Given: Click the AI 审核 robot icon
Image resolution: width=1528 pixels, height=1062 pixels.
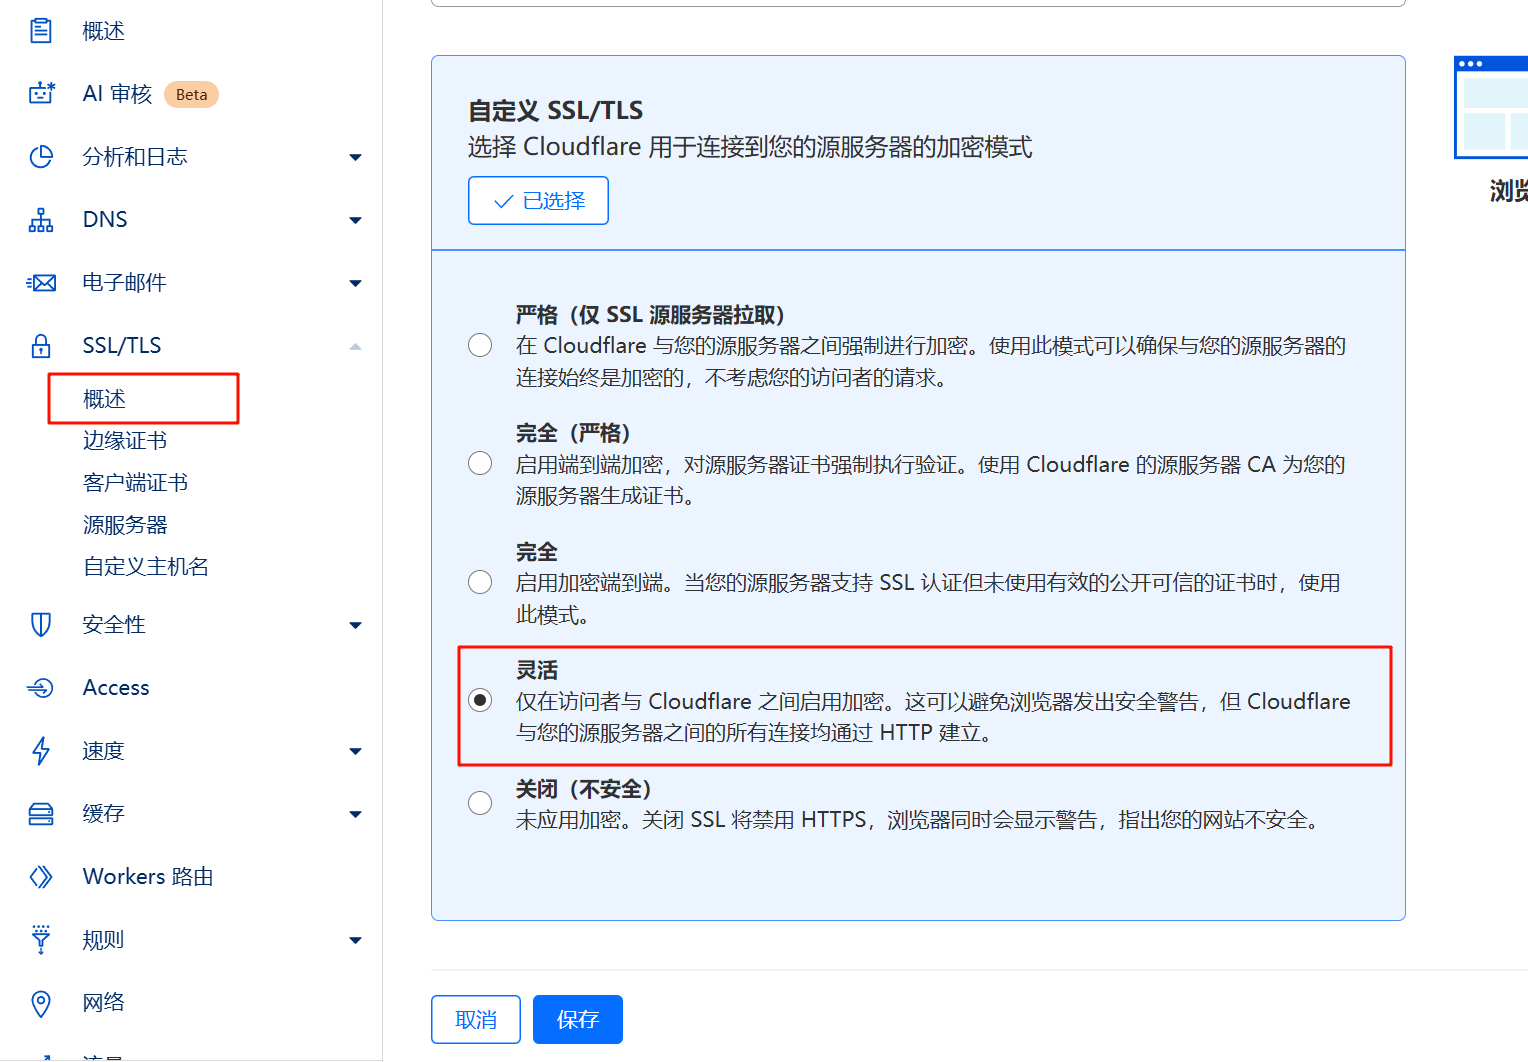Looking at the screenshot, I should (41, 93).
